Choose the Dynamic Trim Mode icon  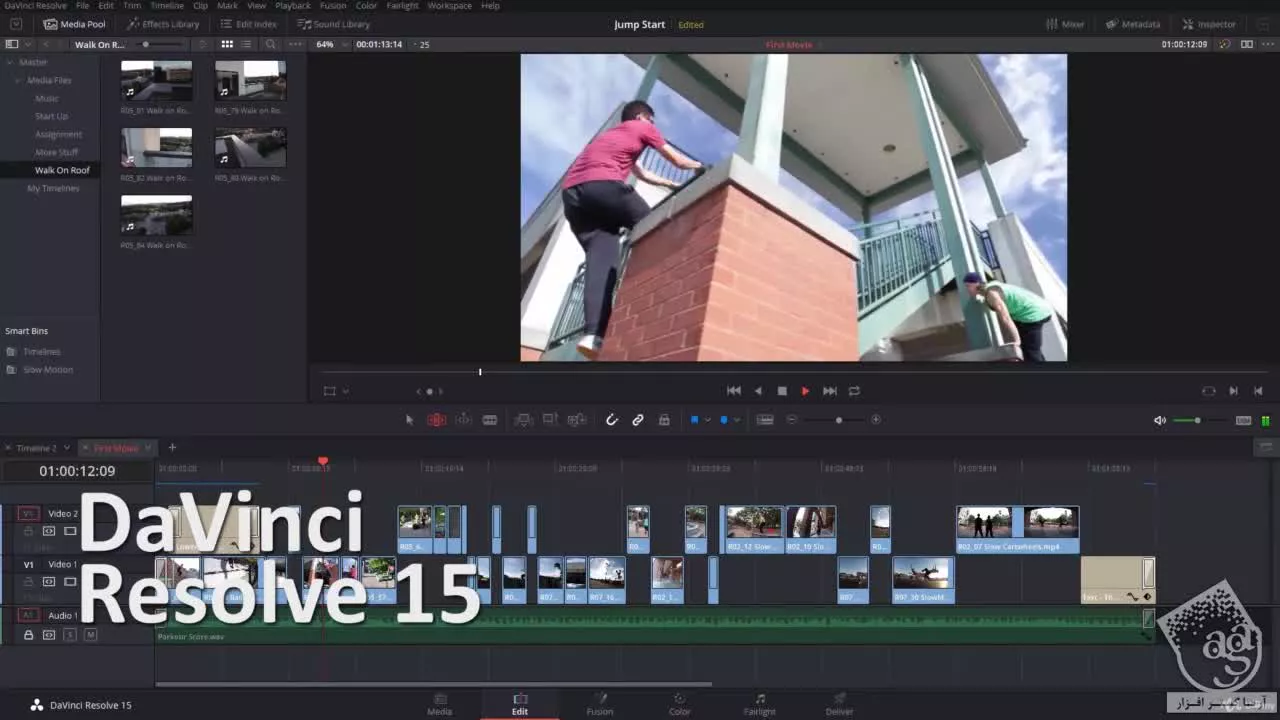point(463,420)
